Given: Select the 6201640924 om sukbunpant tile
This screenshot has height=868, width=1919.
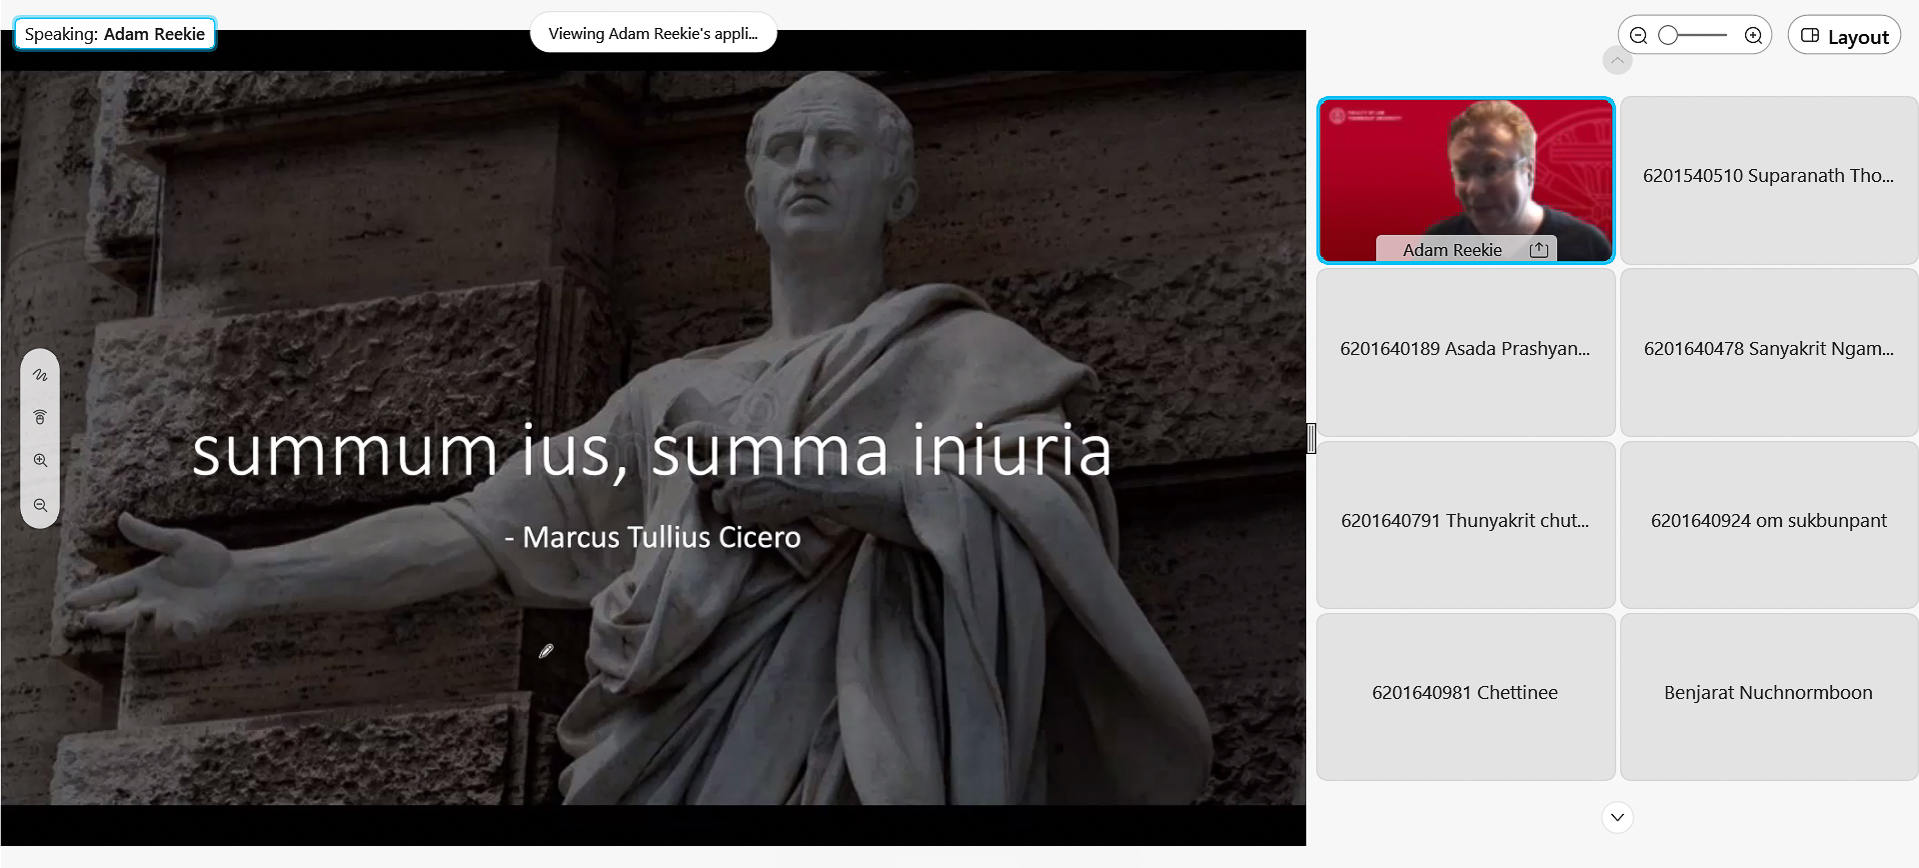Looking at the screenshot, I should pos(1768,524).
